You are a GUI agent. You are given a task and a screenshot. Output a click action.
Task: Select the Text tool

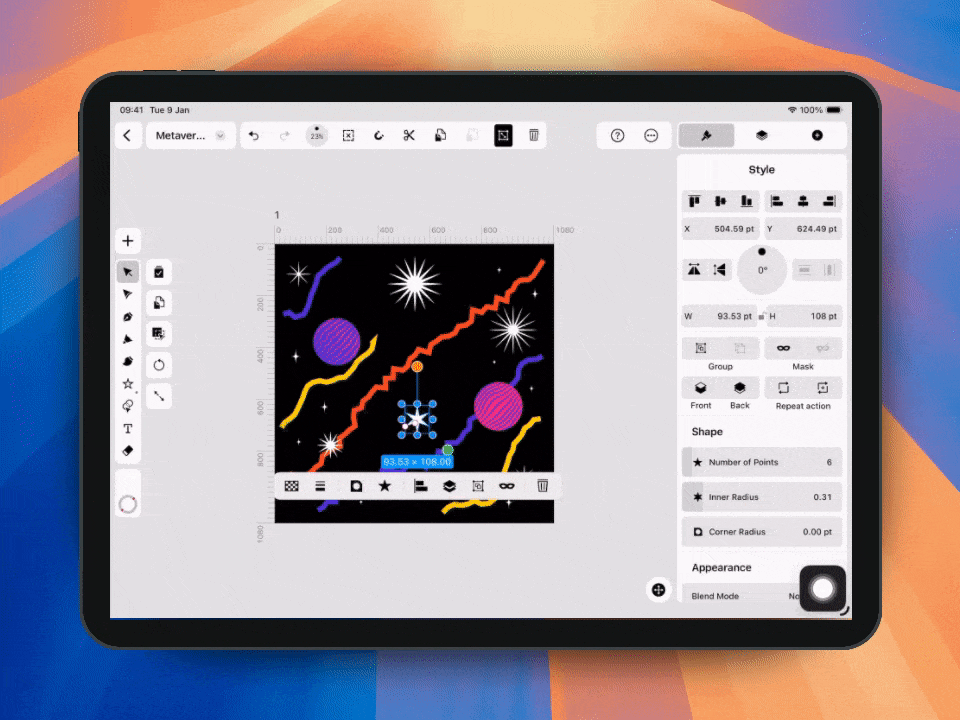pyautogui.click(x=128, y=429)
